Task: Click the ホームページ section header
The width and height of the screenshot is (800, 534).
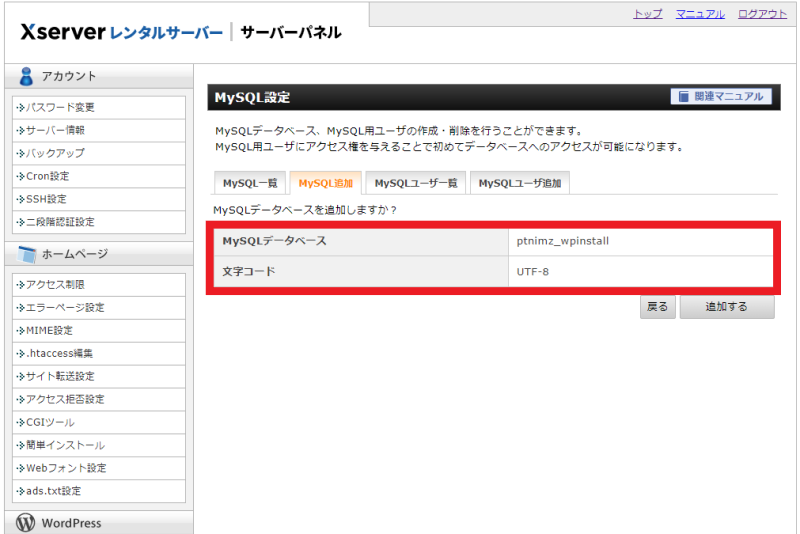Action: 99,254
